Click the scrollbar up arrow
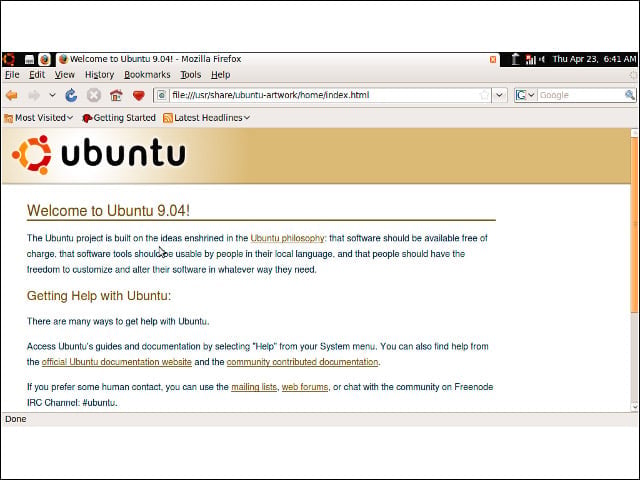 point(634,133)
